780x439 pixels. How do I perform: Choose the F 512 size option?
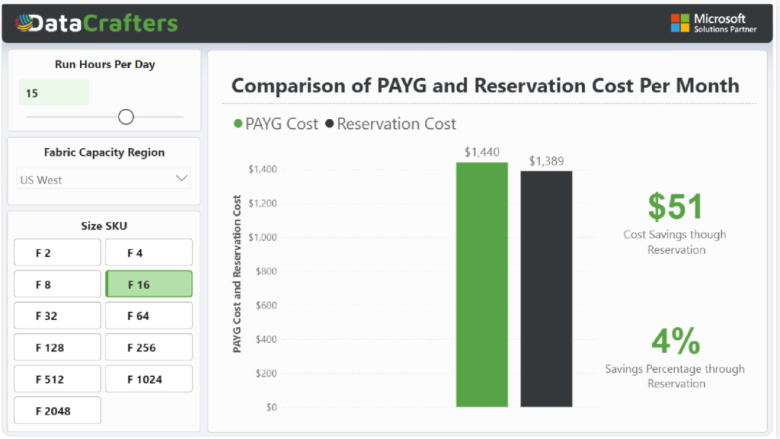tap(57, 379)
